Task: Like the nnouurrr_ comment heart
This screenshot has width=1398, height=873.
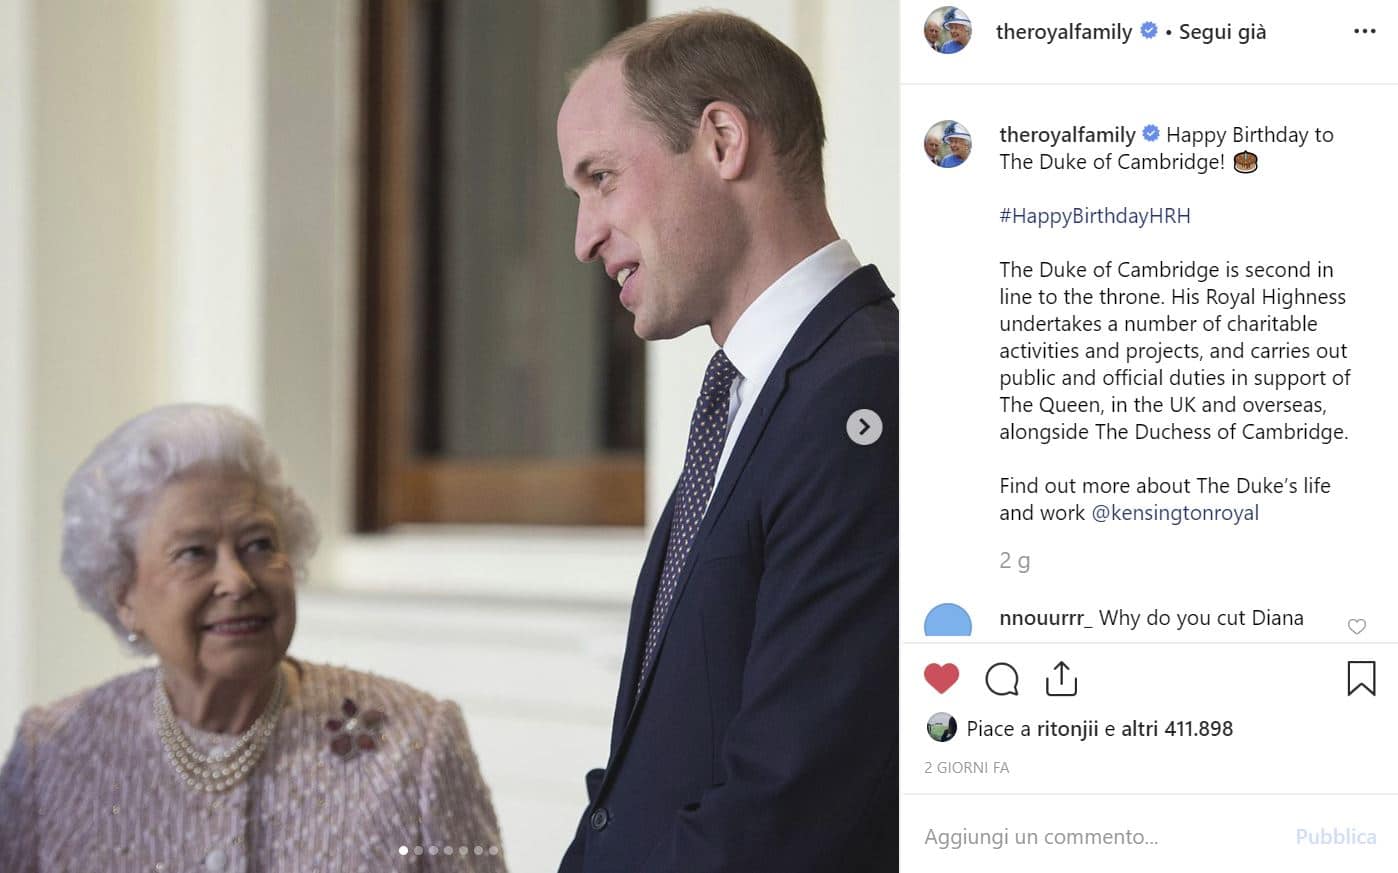Action: pos(1357,627)
